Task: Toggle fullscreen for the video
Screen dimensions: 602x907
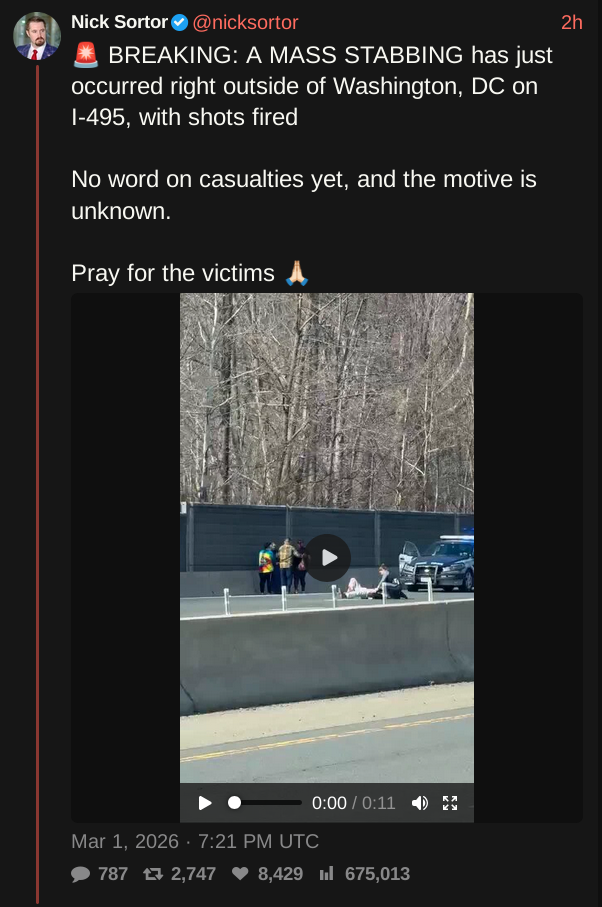Action: 450,803
